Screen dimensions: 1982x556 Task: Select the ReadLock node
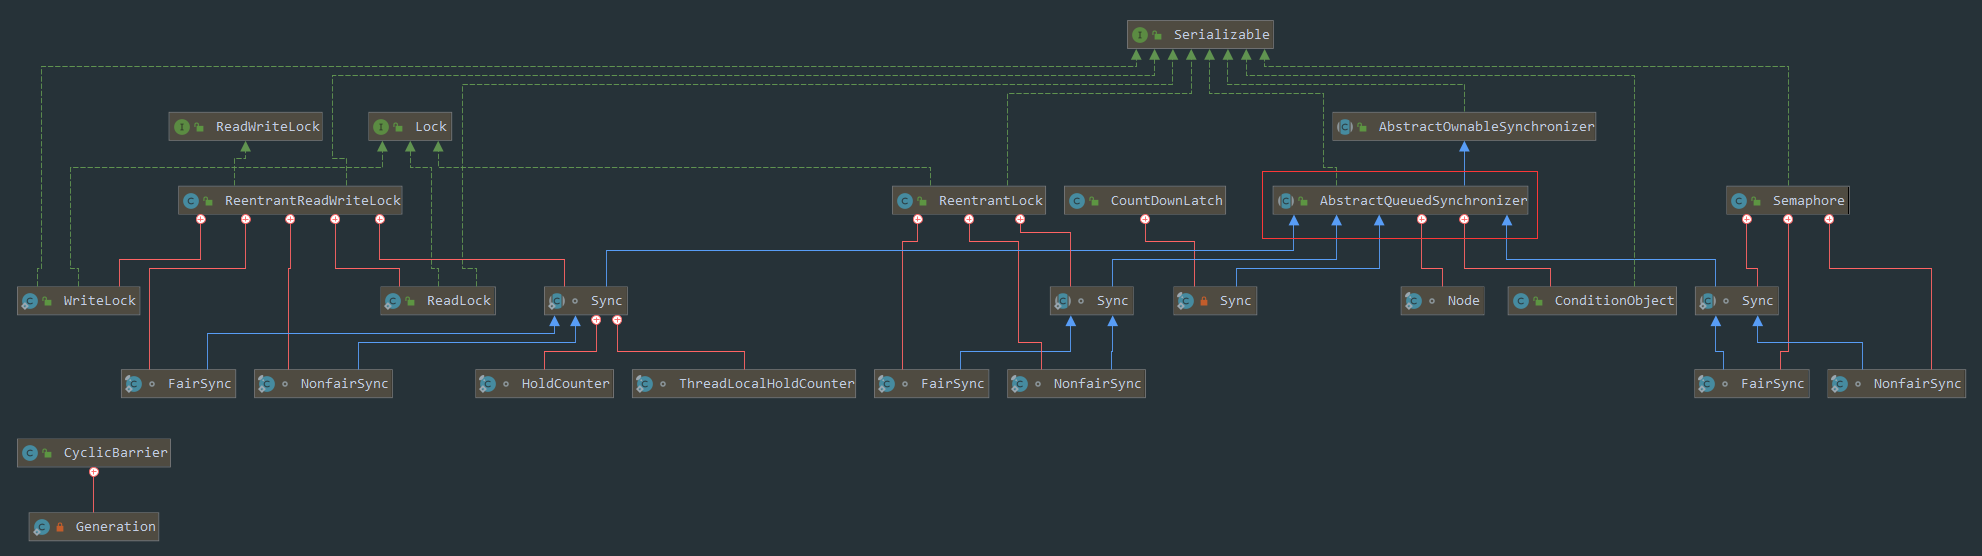click(458, 301)
